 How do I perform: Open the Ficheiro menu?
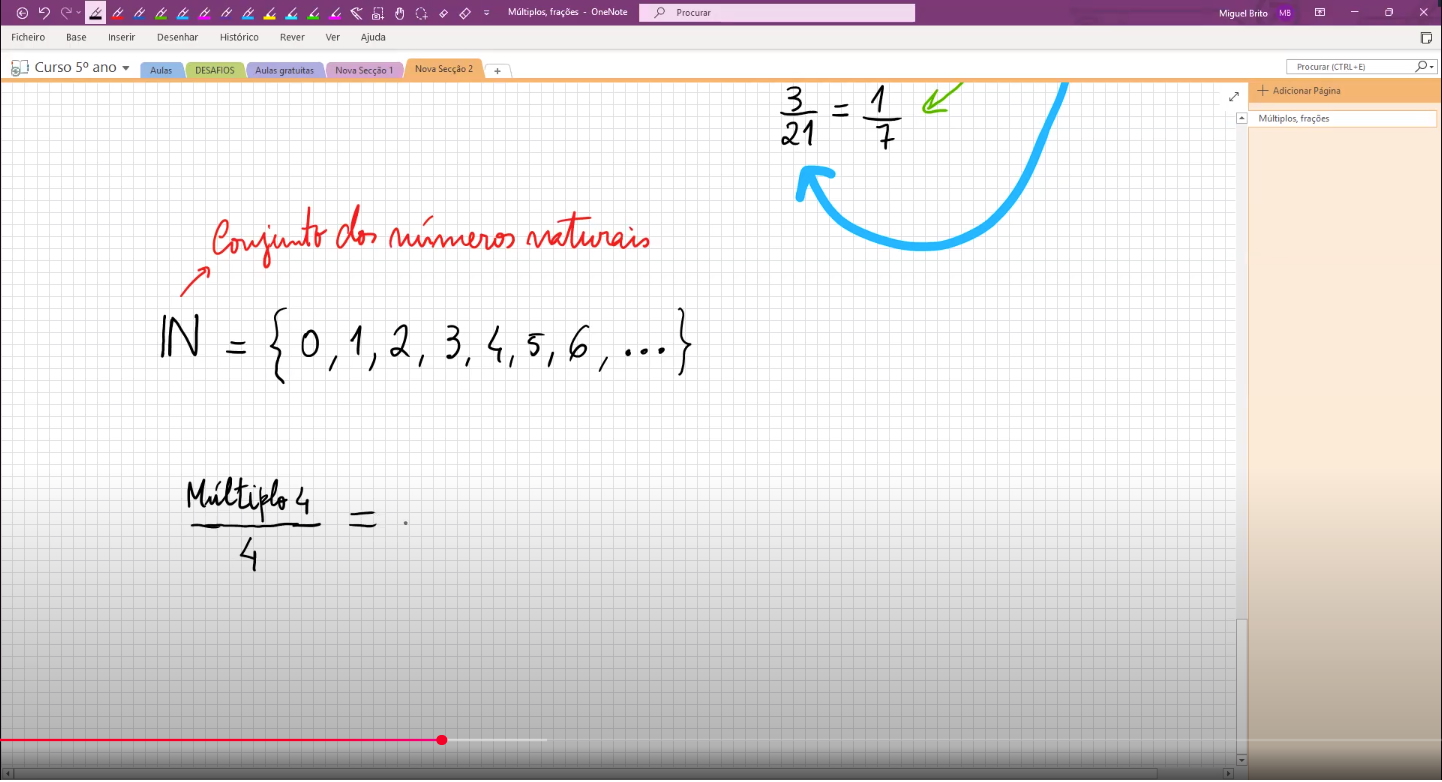(x=28, y=37)
